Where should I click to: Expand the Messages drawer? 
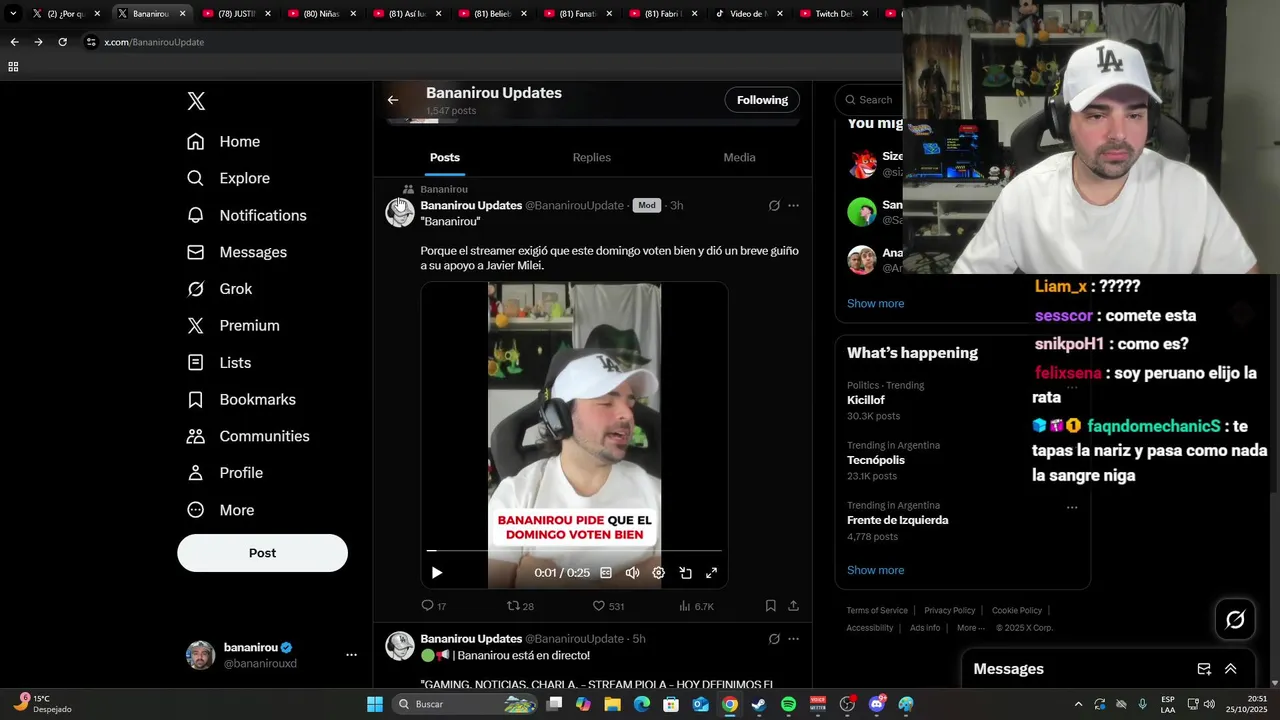tap(1231, 669)
